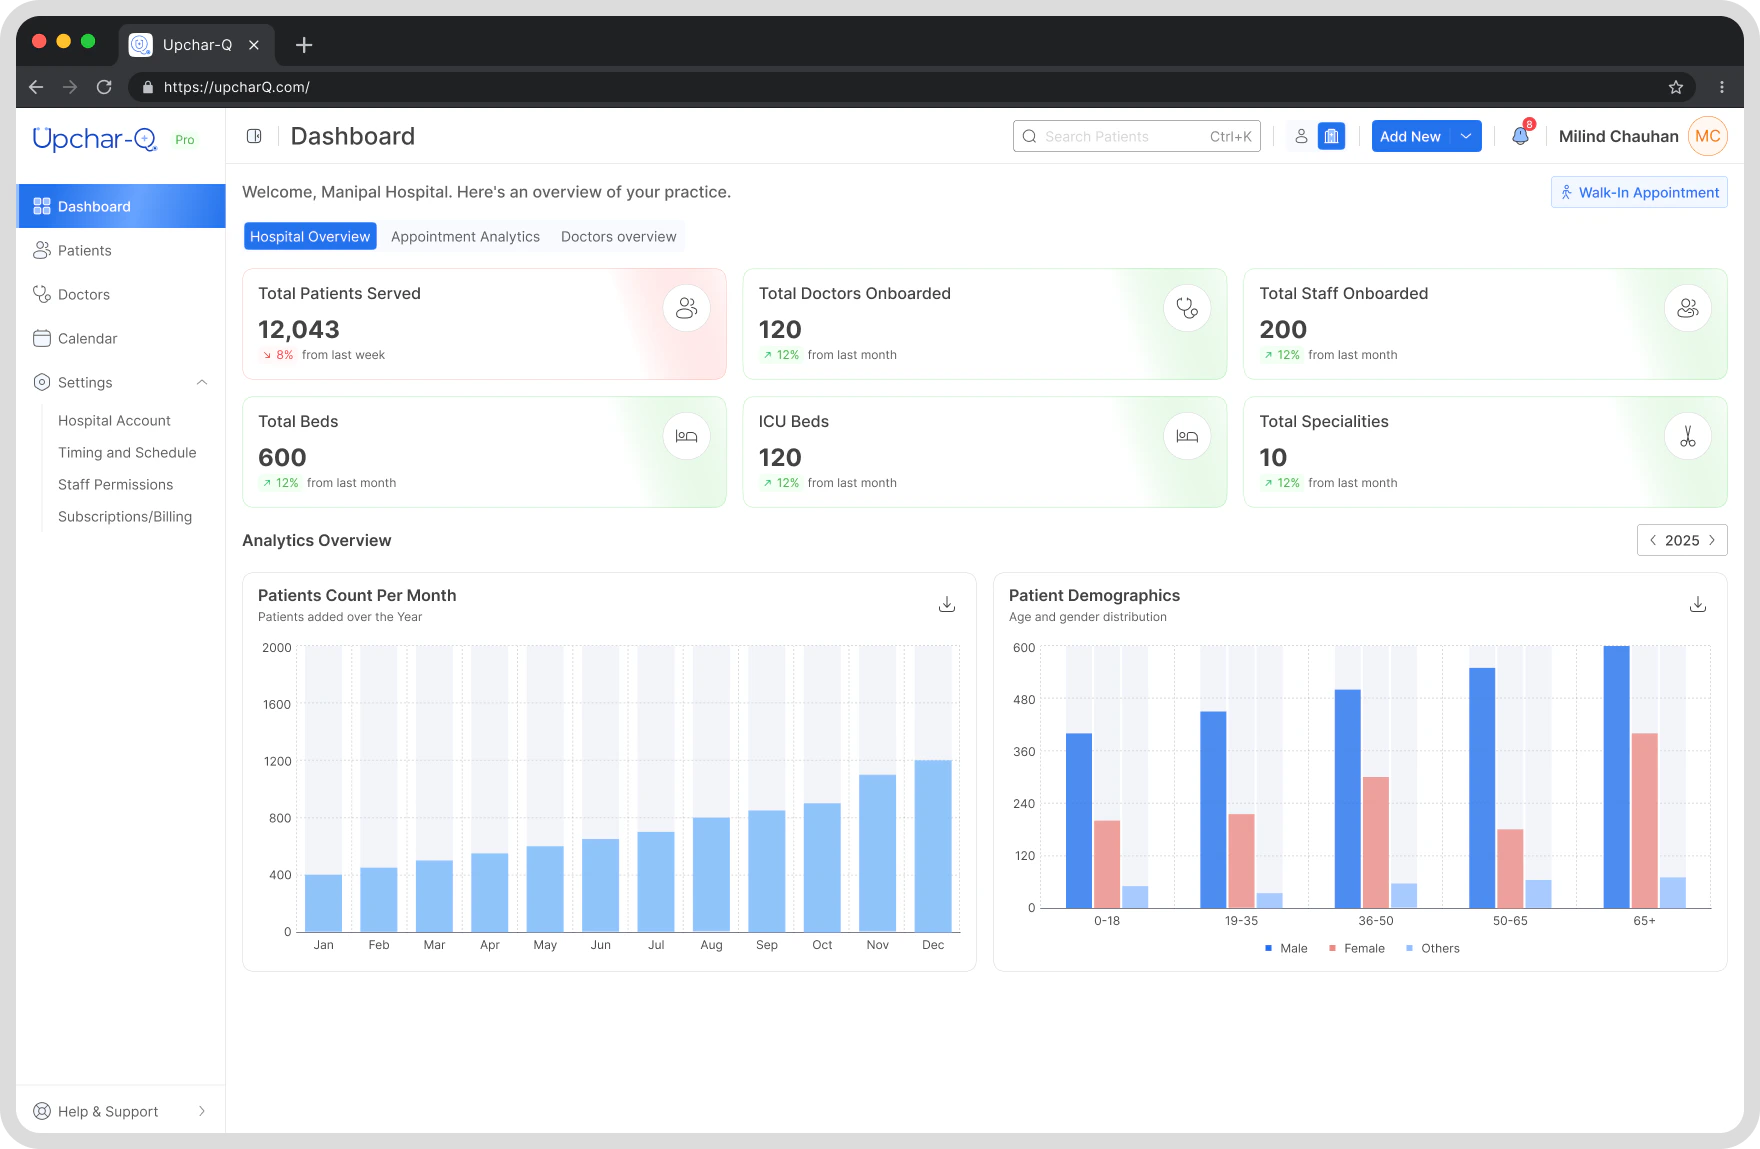Expand Help & Support chevron
1760x1149 pixels.
click(202, 1111)
